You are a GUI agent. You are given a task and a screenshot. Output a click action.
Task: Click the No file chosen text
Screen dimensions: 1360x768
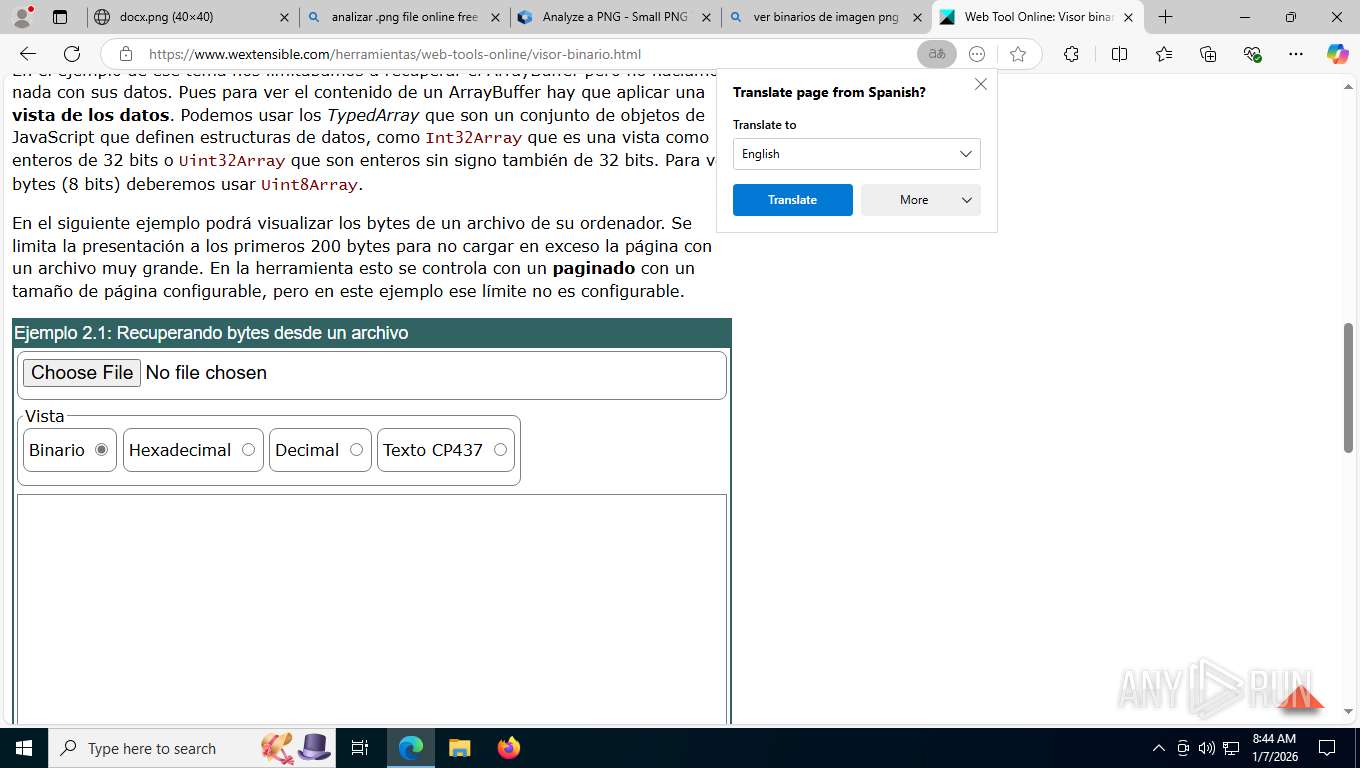click(206, 373)
